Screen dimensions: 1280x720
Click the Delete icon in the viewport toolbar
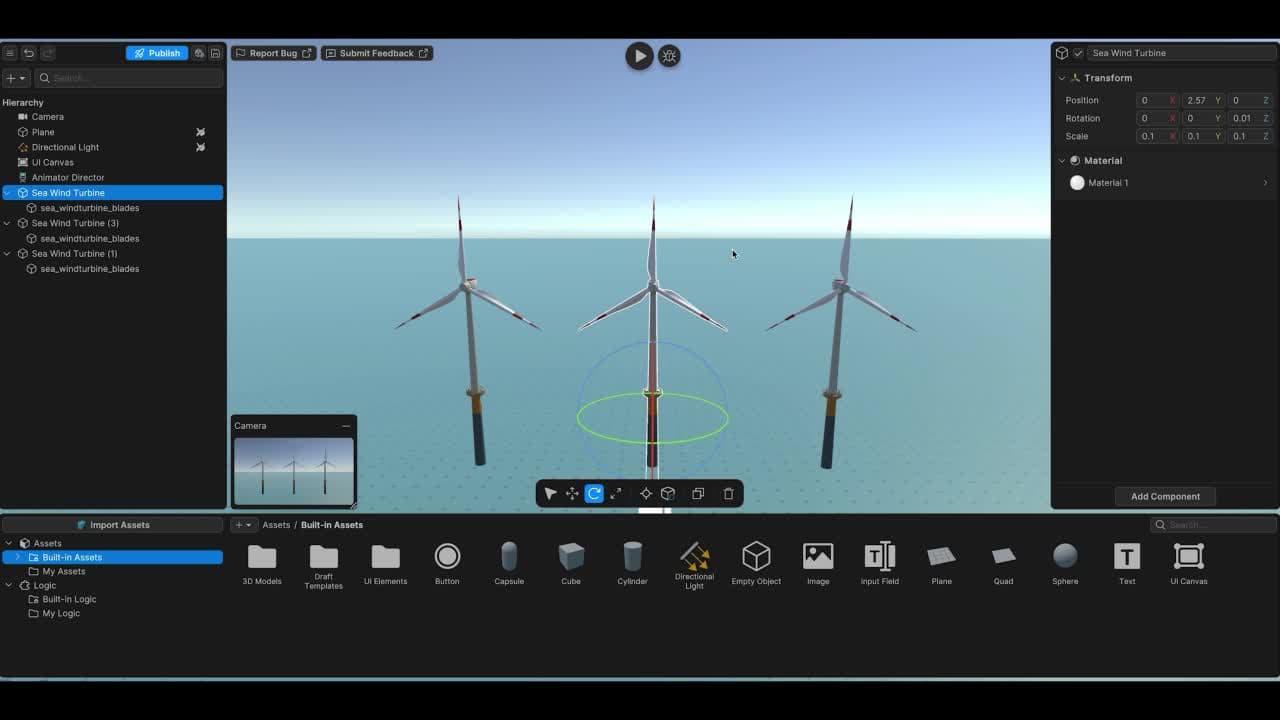tap(728, 493)
